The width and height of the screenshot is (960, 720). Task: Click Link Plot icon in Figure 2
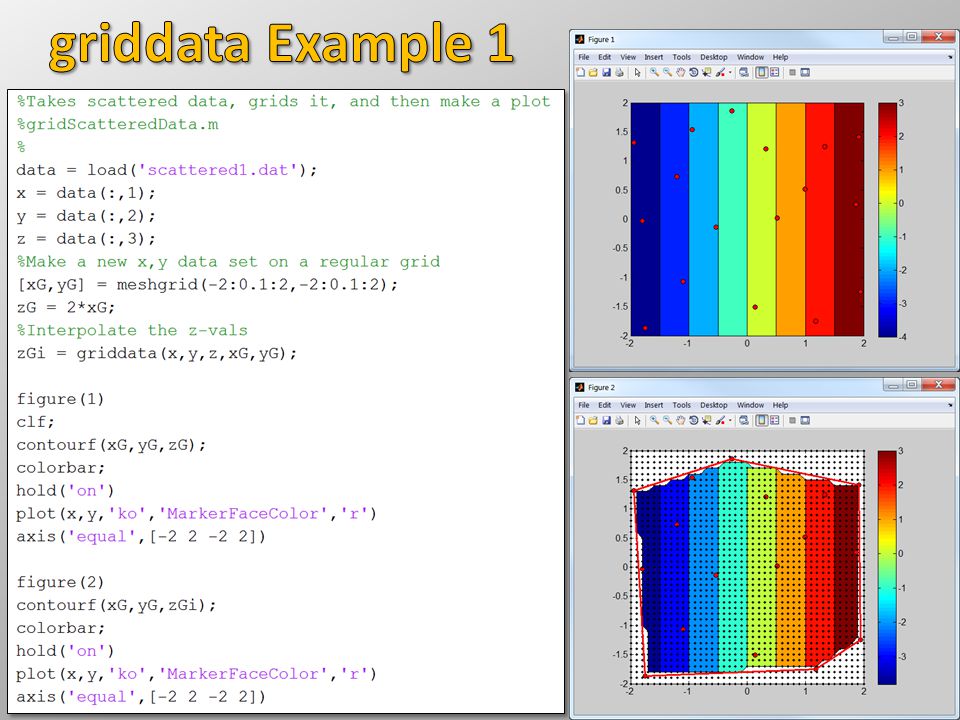(744, 421)
